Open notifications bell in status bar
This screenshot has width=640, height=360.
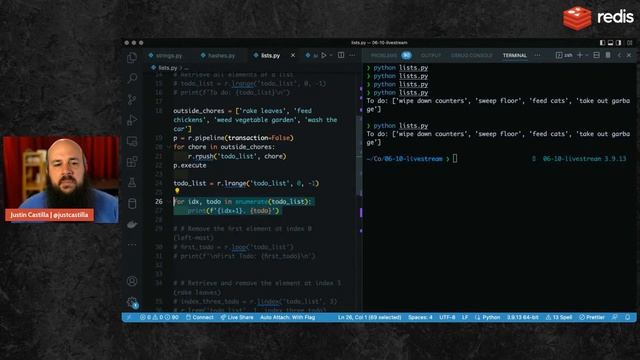point(627,317)
